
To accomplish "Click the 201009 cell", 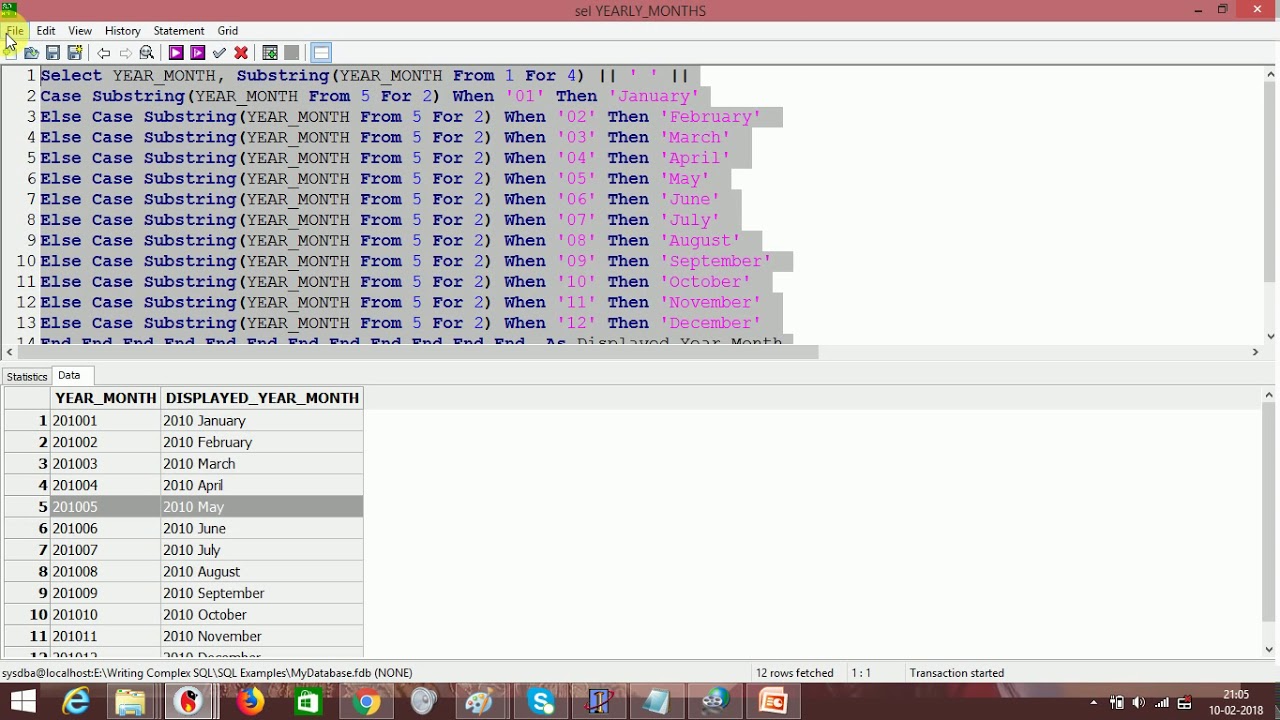I will (x=106, y=593).
